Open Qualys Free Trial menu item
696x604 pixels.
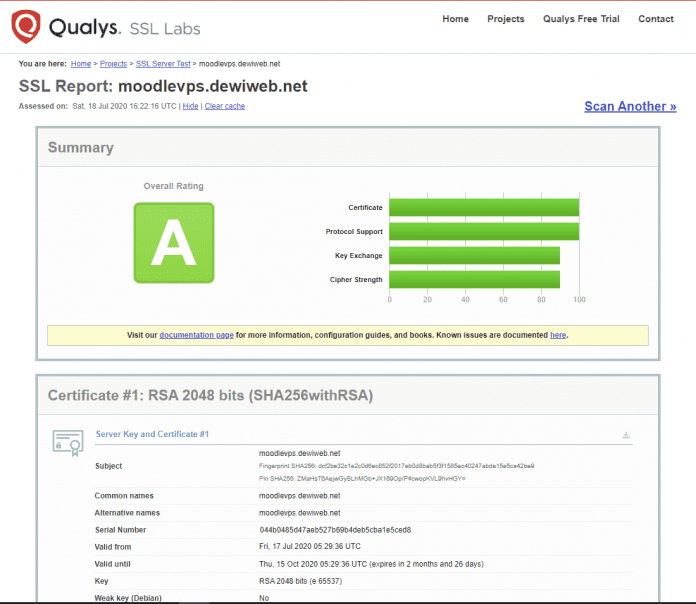581,19
